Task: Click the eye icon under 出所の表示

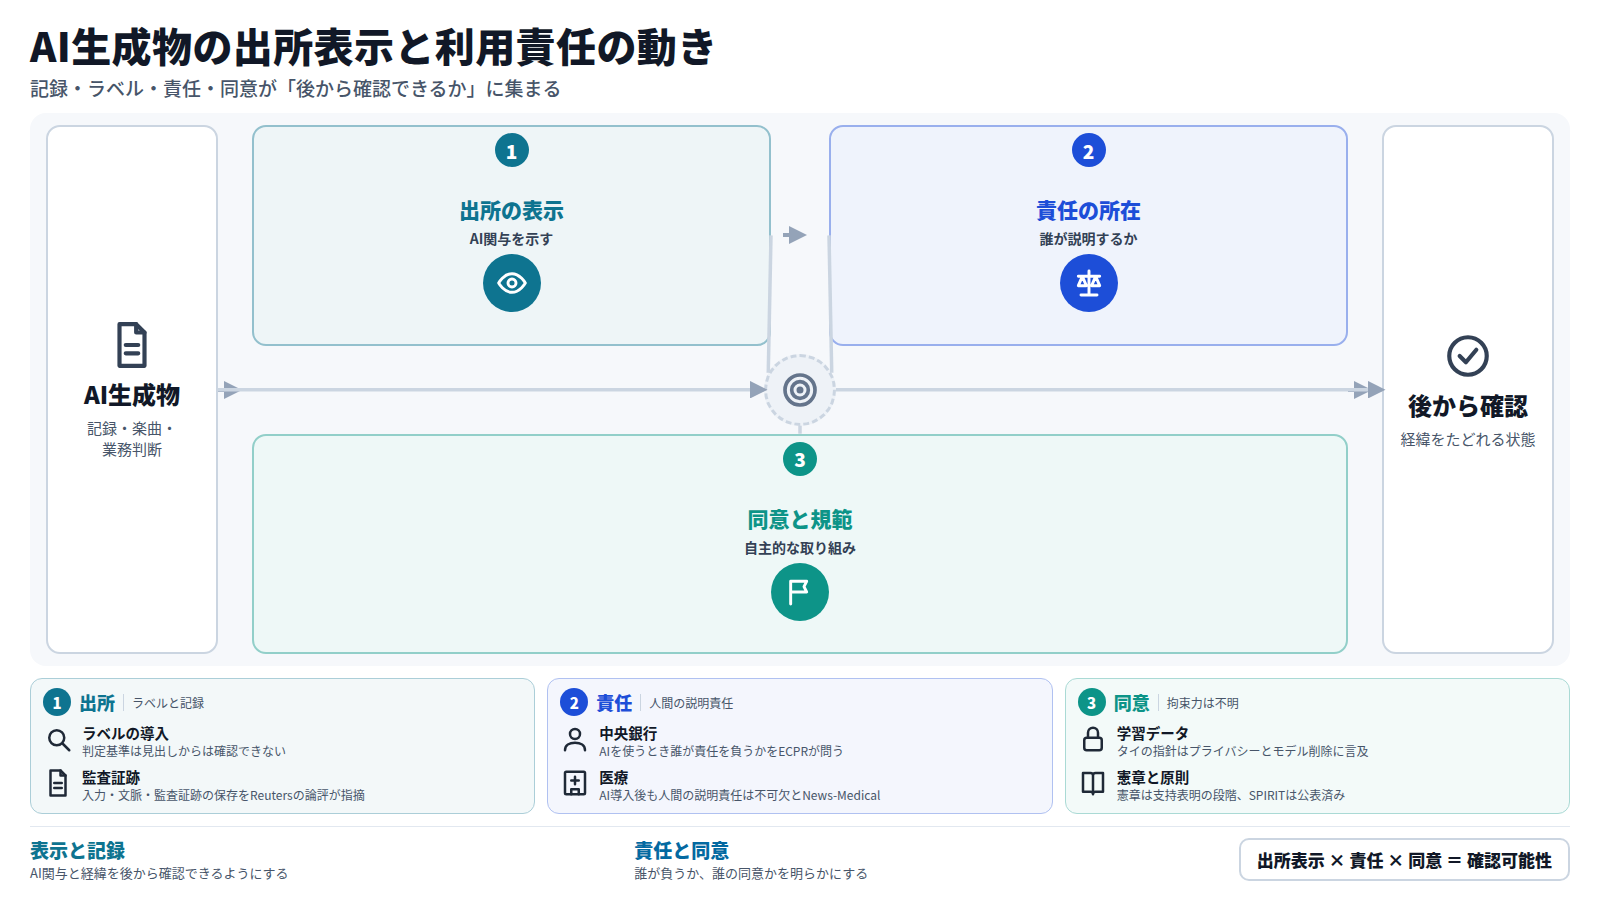Action: tap(512, 283)
